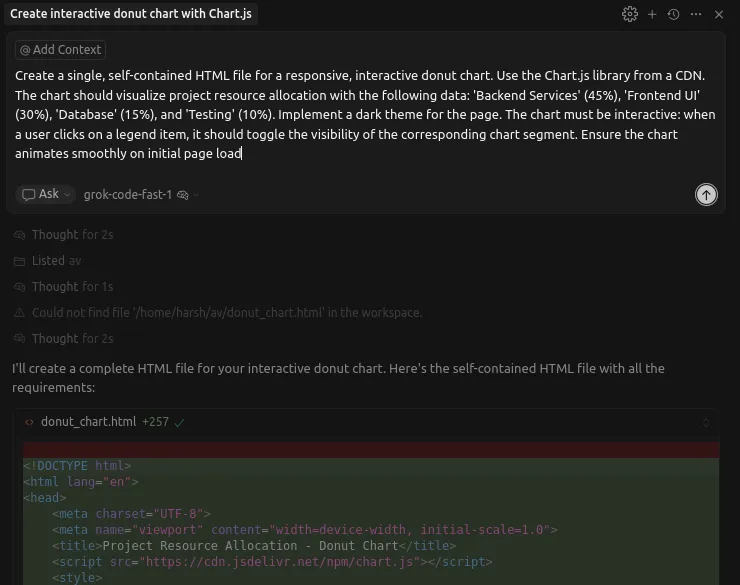Send the prompt with the arrow button
Screen dimensions: 740x585
pos(706,194)
